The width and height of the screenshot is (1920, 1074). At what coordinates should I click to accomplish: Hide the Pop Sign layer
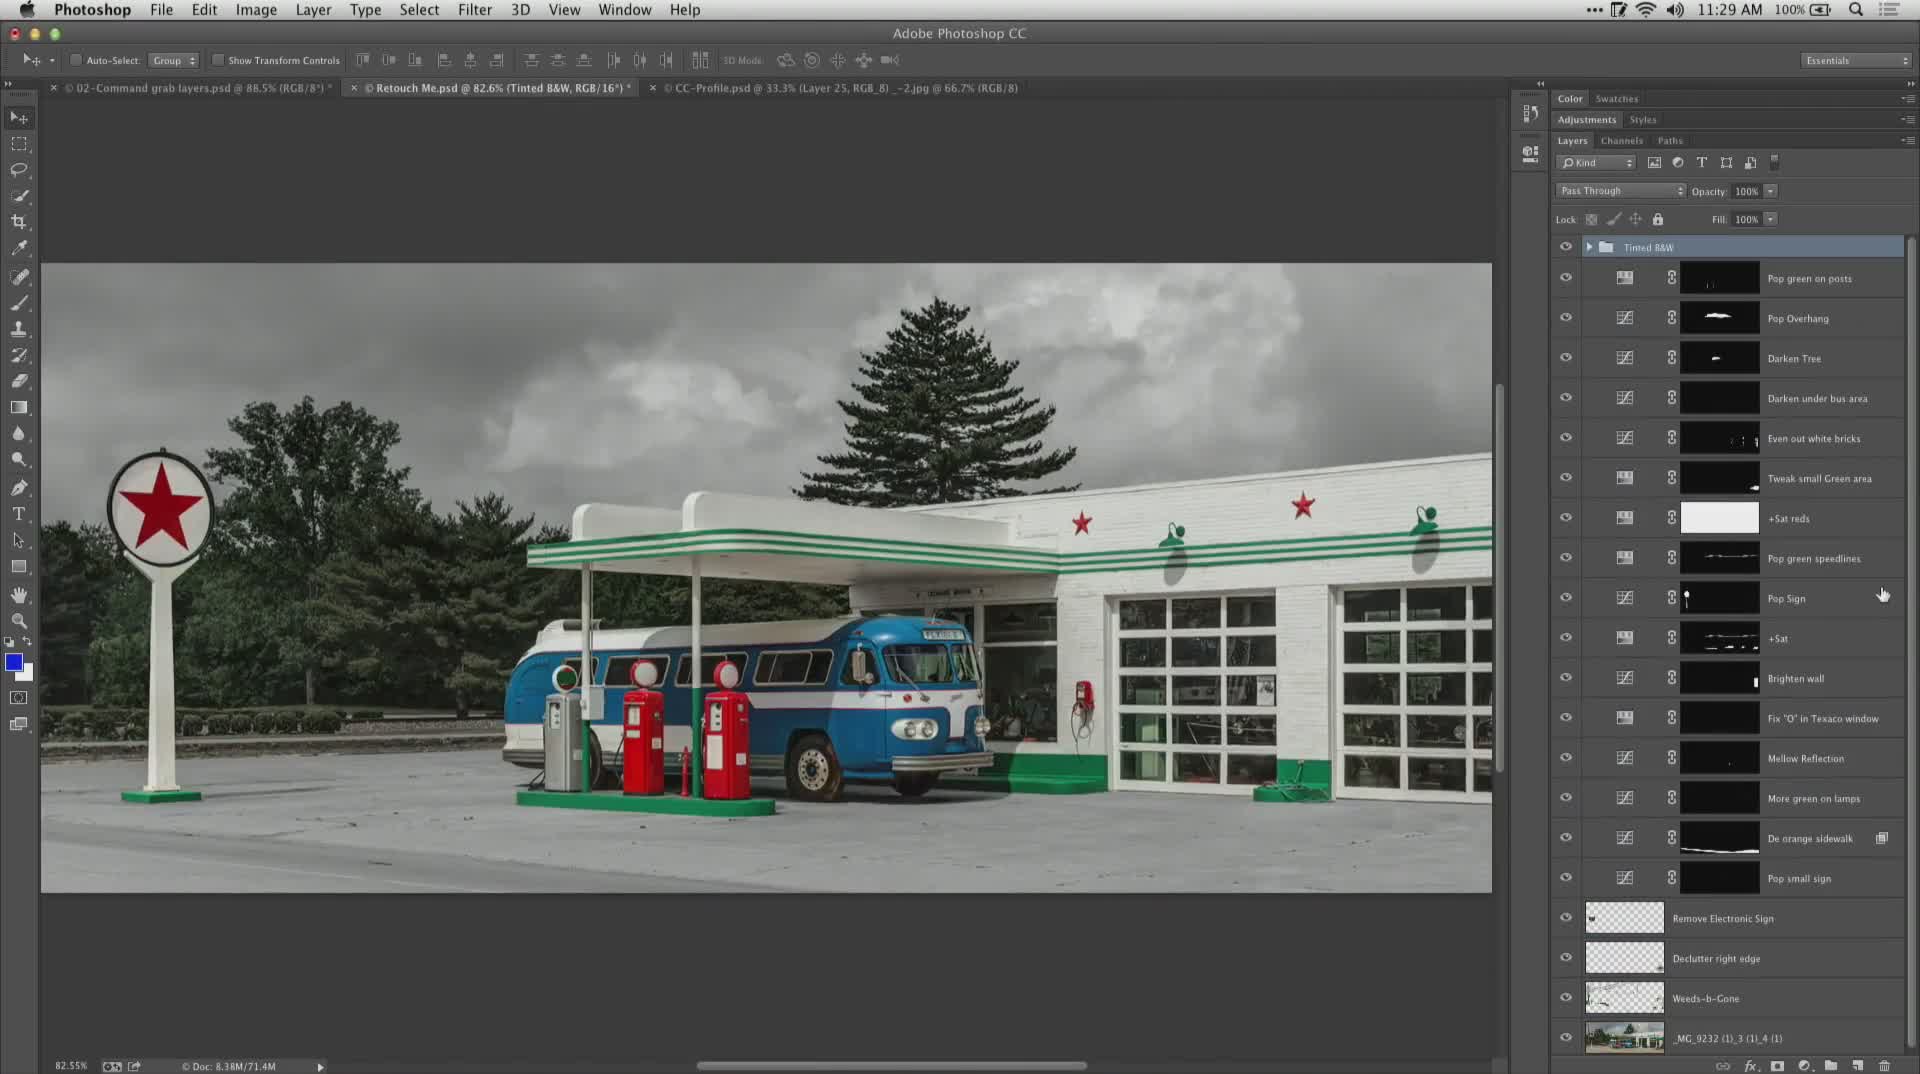point(1566,598)
